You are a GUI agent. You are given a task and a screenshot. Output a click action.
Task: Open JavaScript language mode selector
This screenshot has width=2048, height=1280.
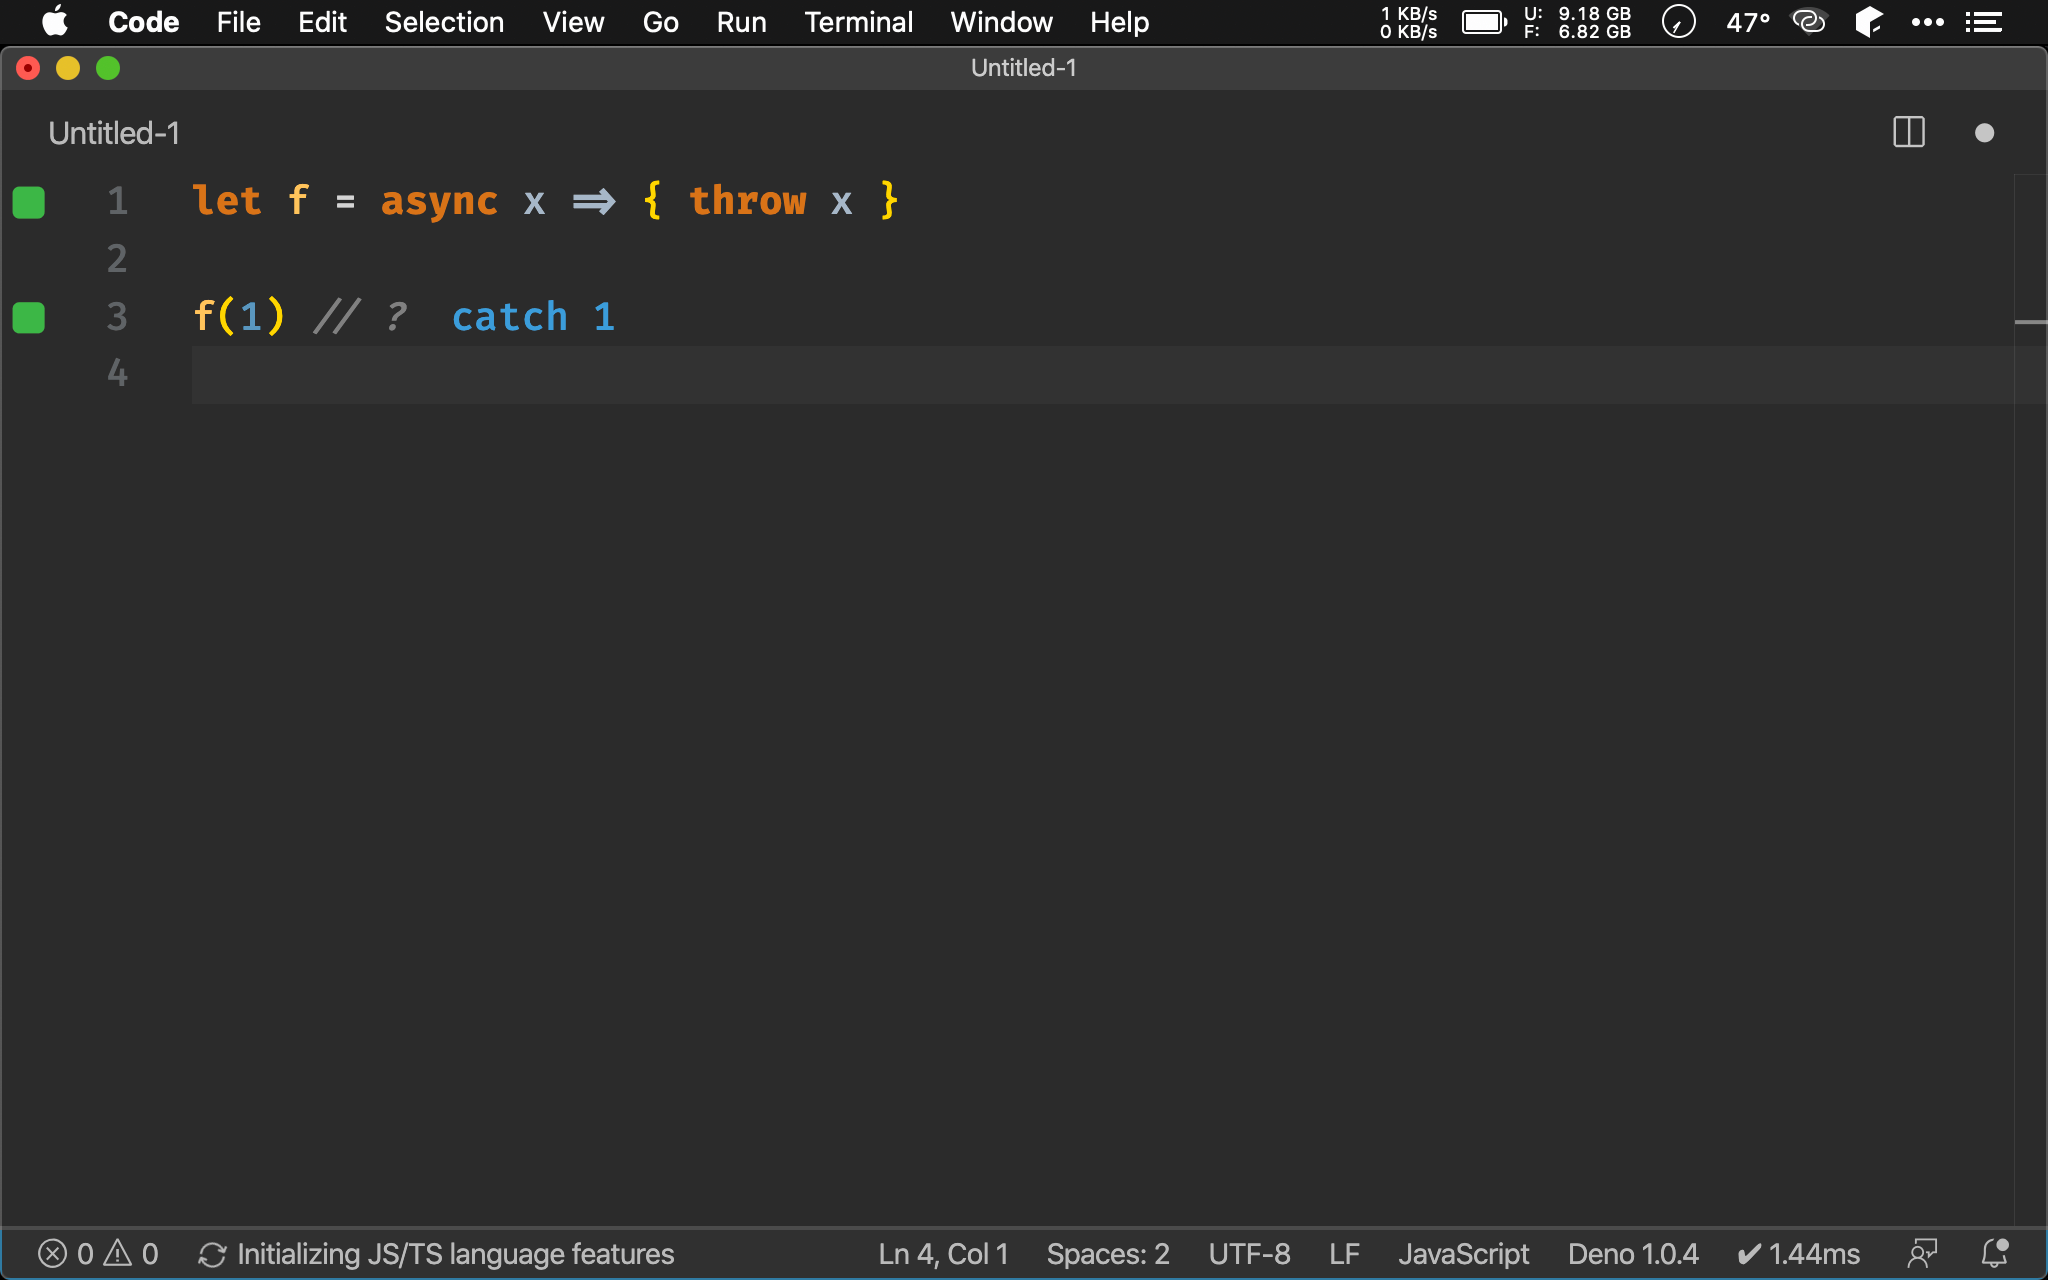[x=1463, y=1253]
